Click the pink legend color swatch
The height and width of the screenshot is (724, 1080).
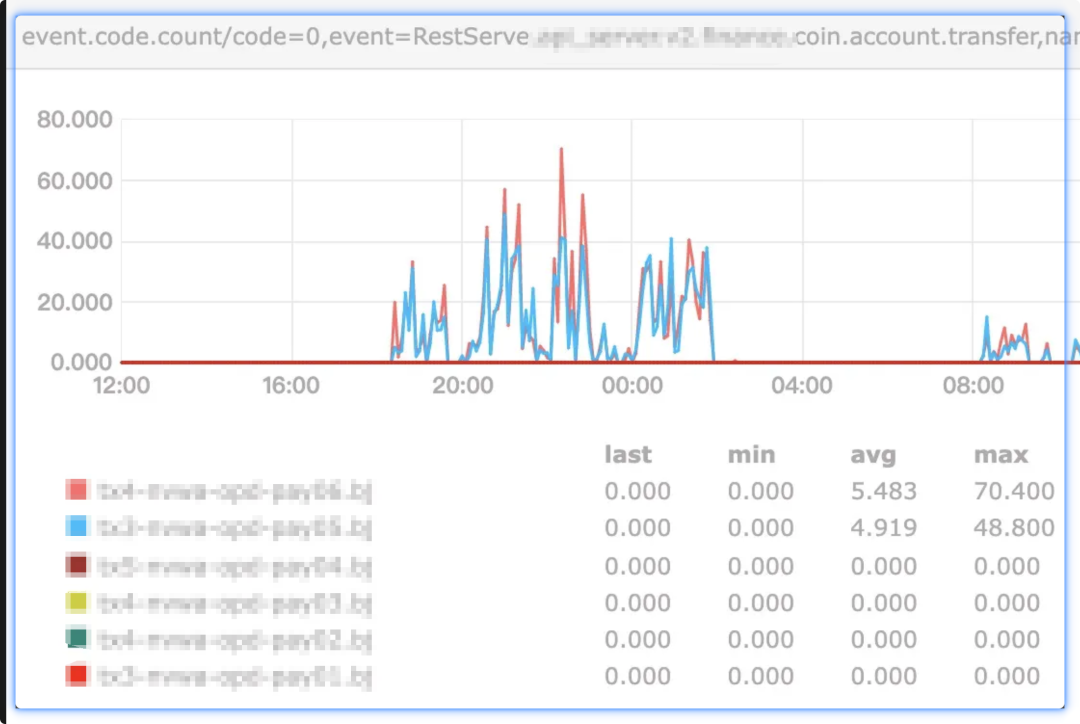click(77, 490)
